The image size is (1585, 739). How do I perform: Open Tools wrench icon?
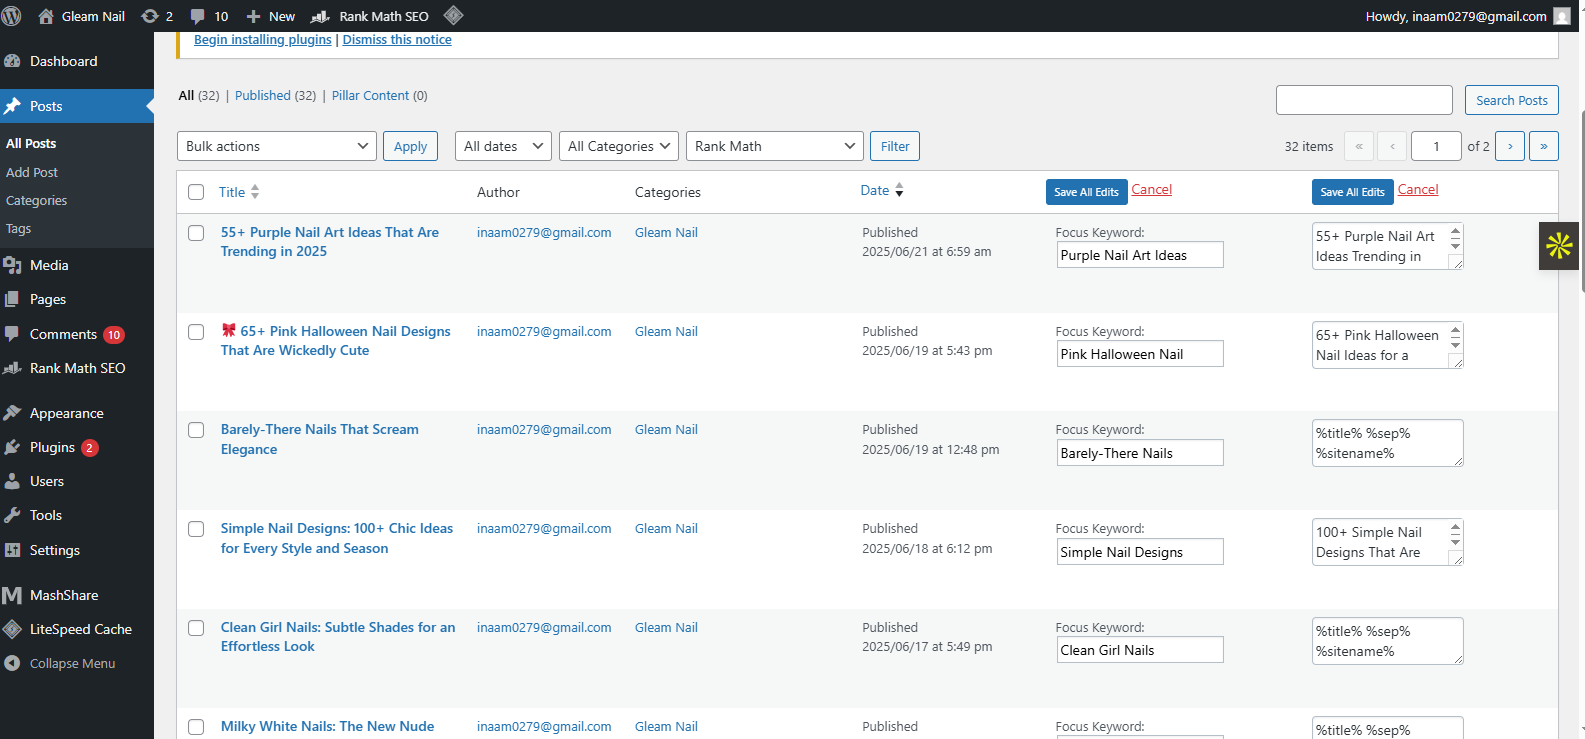(12, 515)
